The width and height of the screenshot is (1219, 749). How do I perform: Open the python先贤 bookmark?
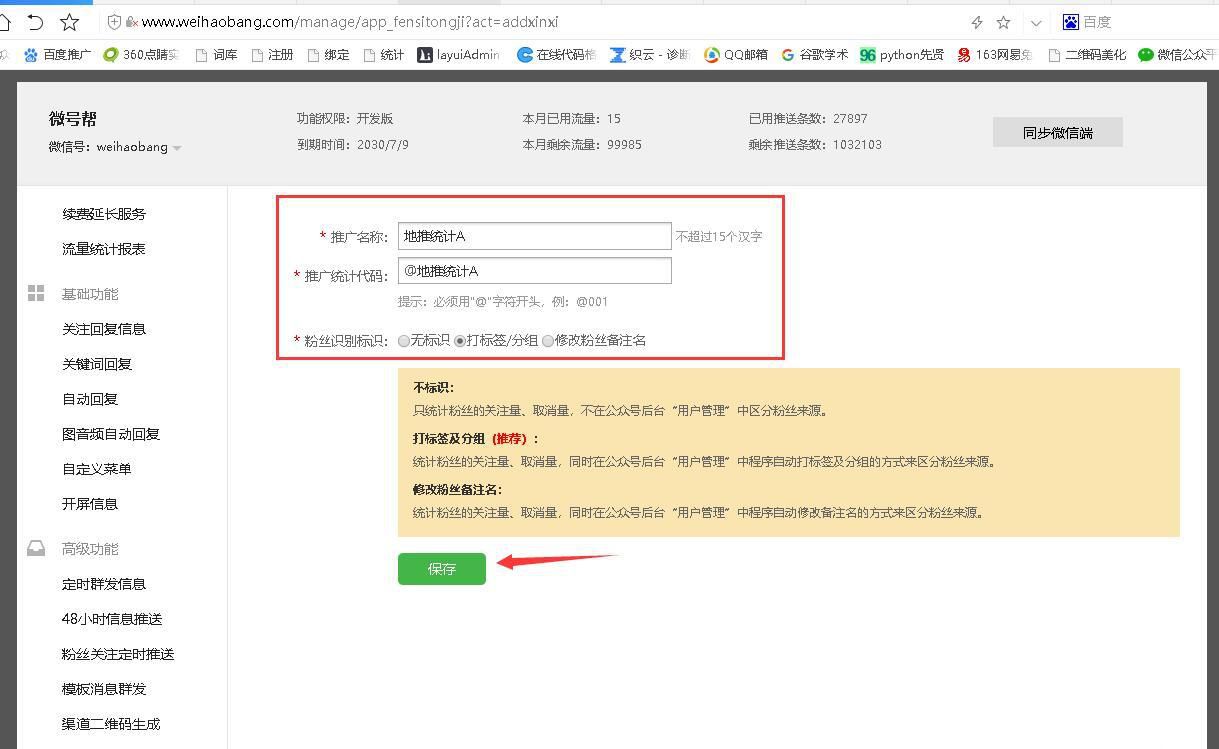[x=900, y=54]
